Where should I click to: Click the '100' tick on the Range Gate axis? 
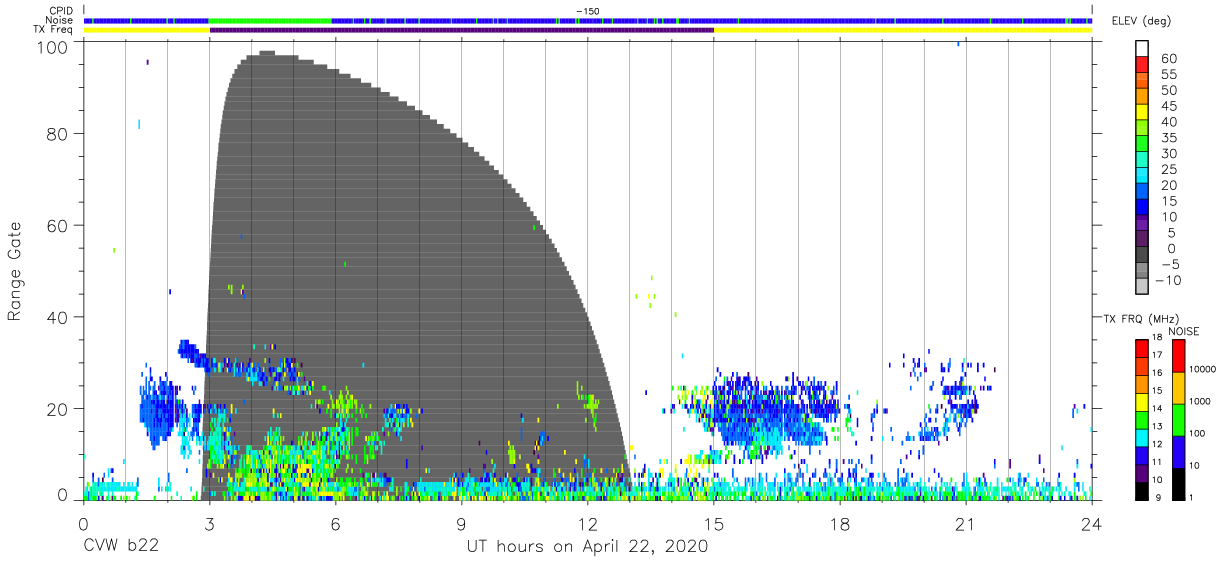pos(54,46)
